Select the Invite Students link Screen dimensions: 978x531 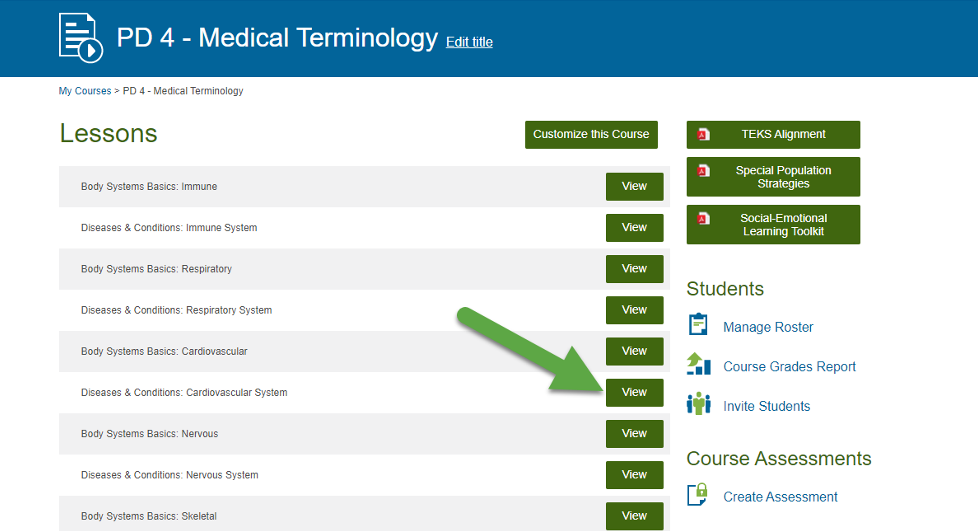pos(766,406)
